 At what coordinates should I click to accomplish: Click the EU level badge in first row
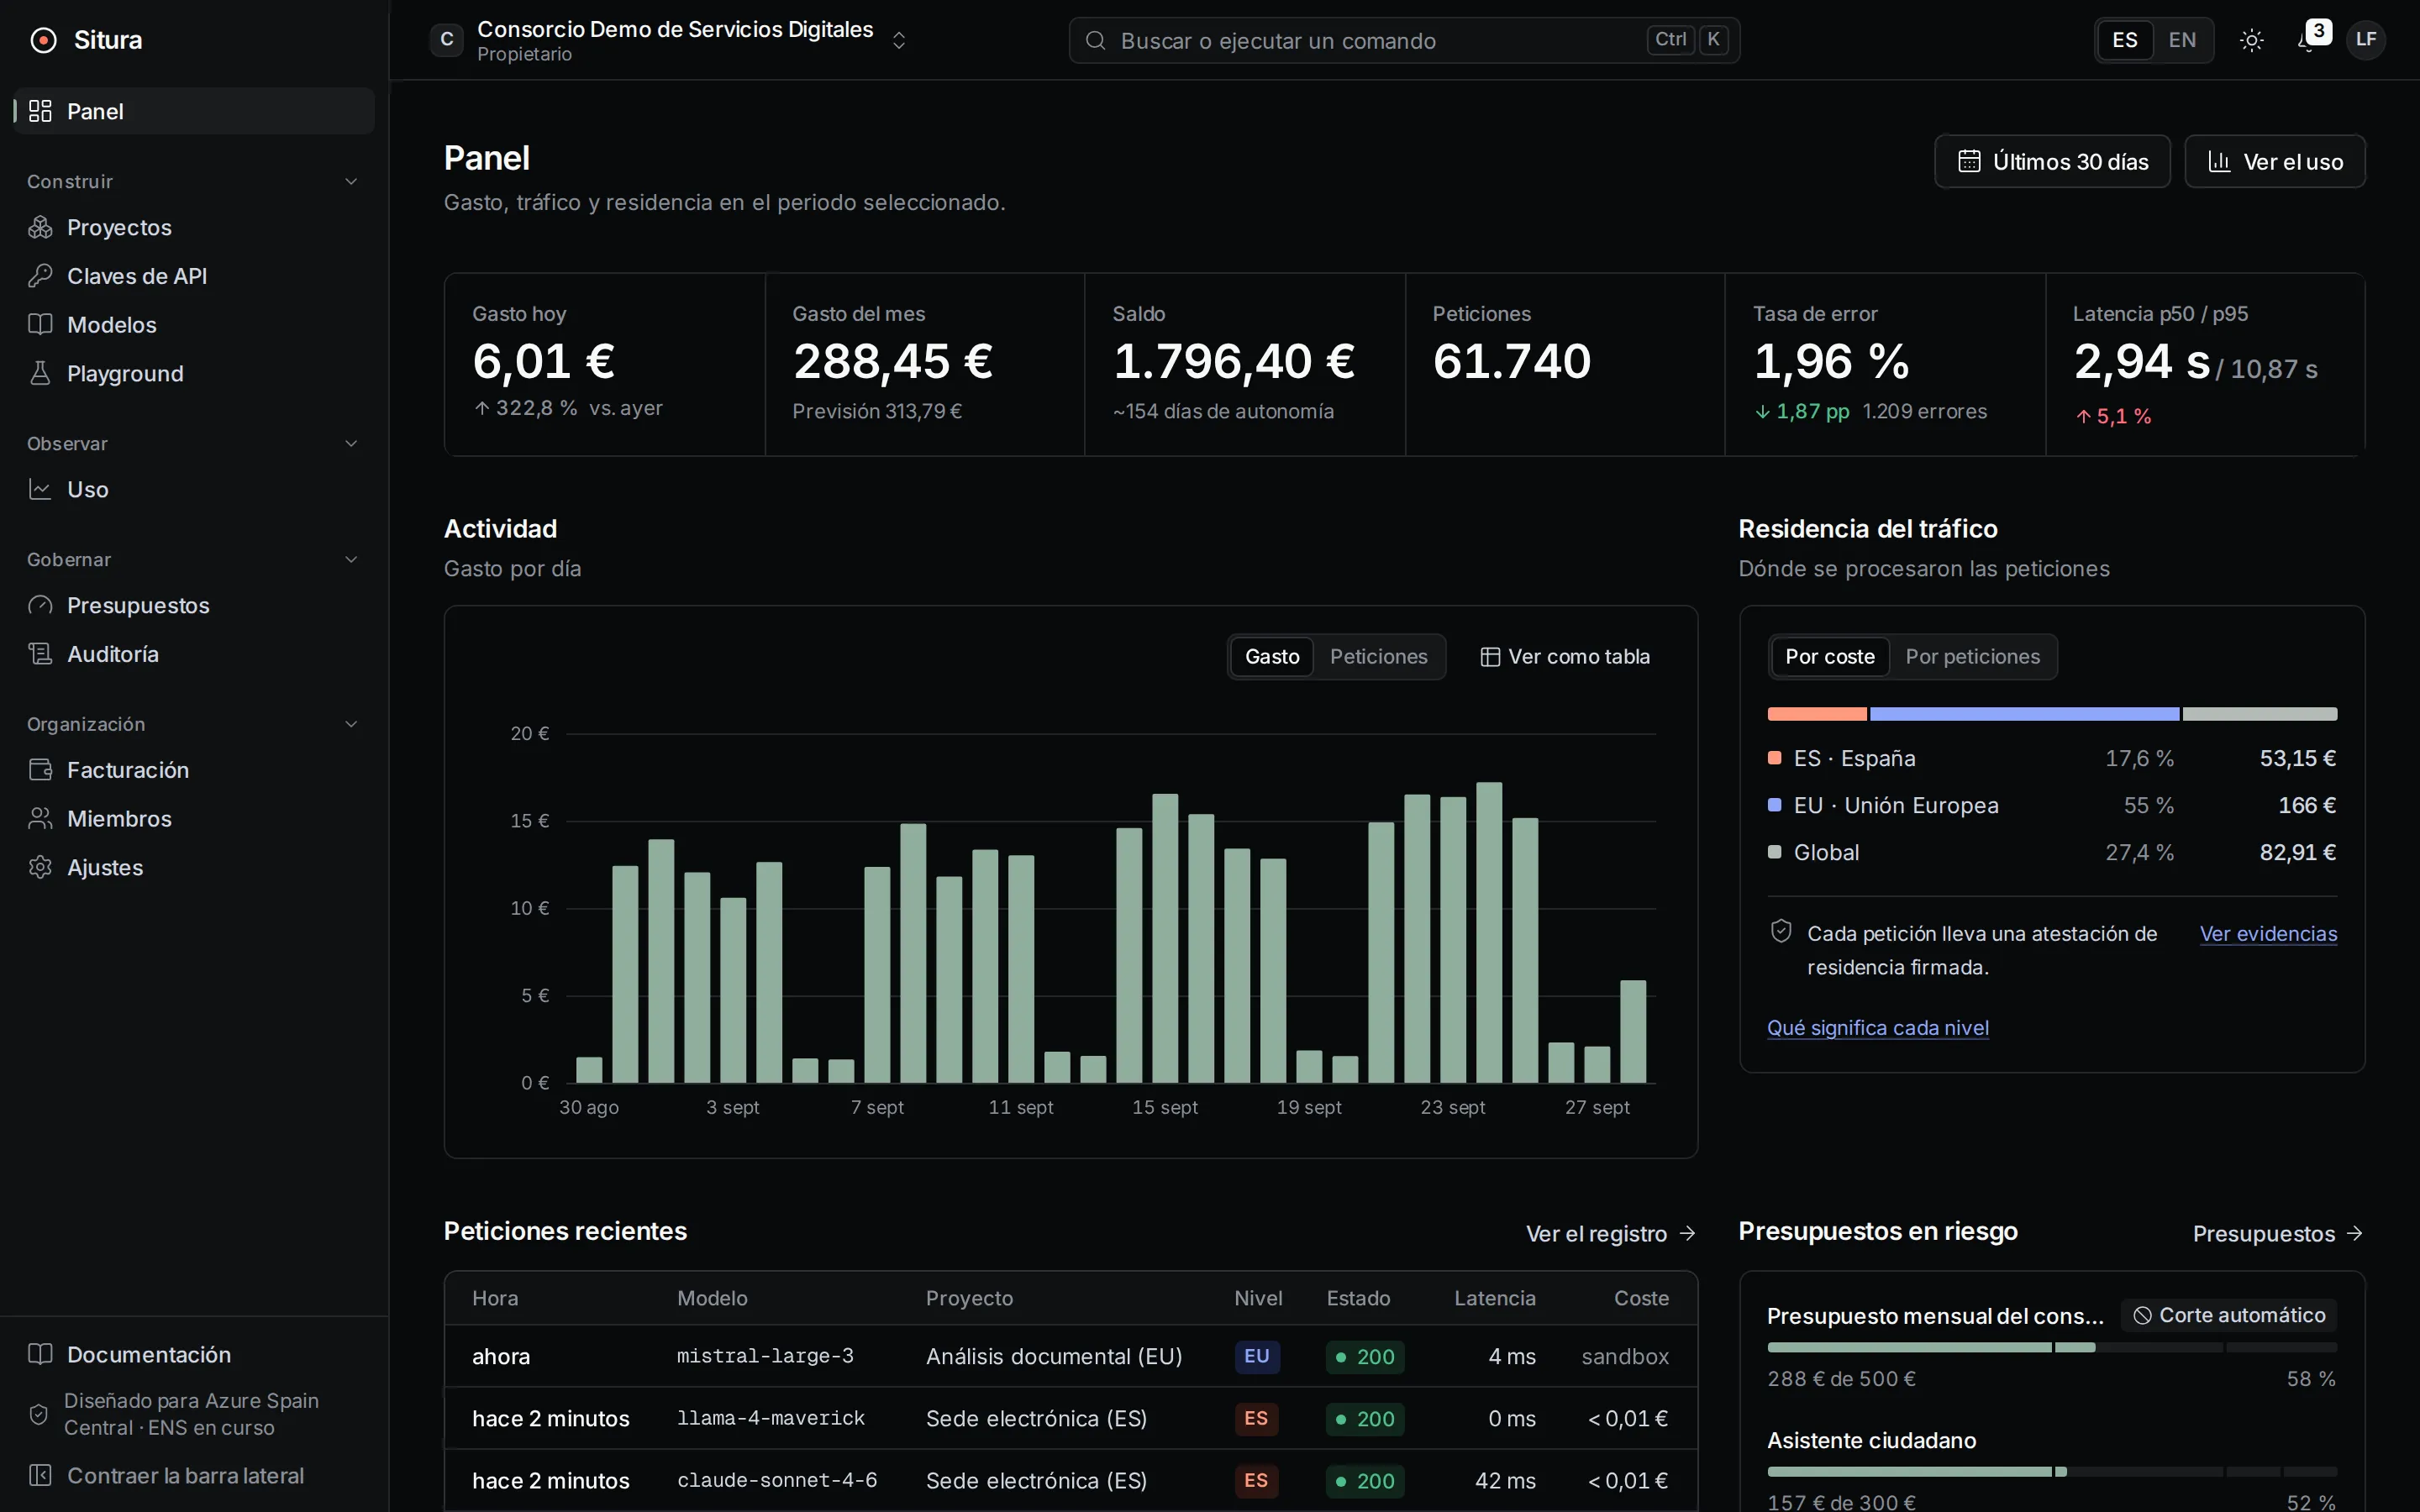[x=1257, y=1356]
